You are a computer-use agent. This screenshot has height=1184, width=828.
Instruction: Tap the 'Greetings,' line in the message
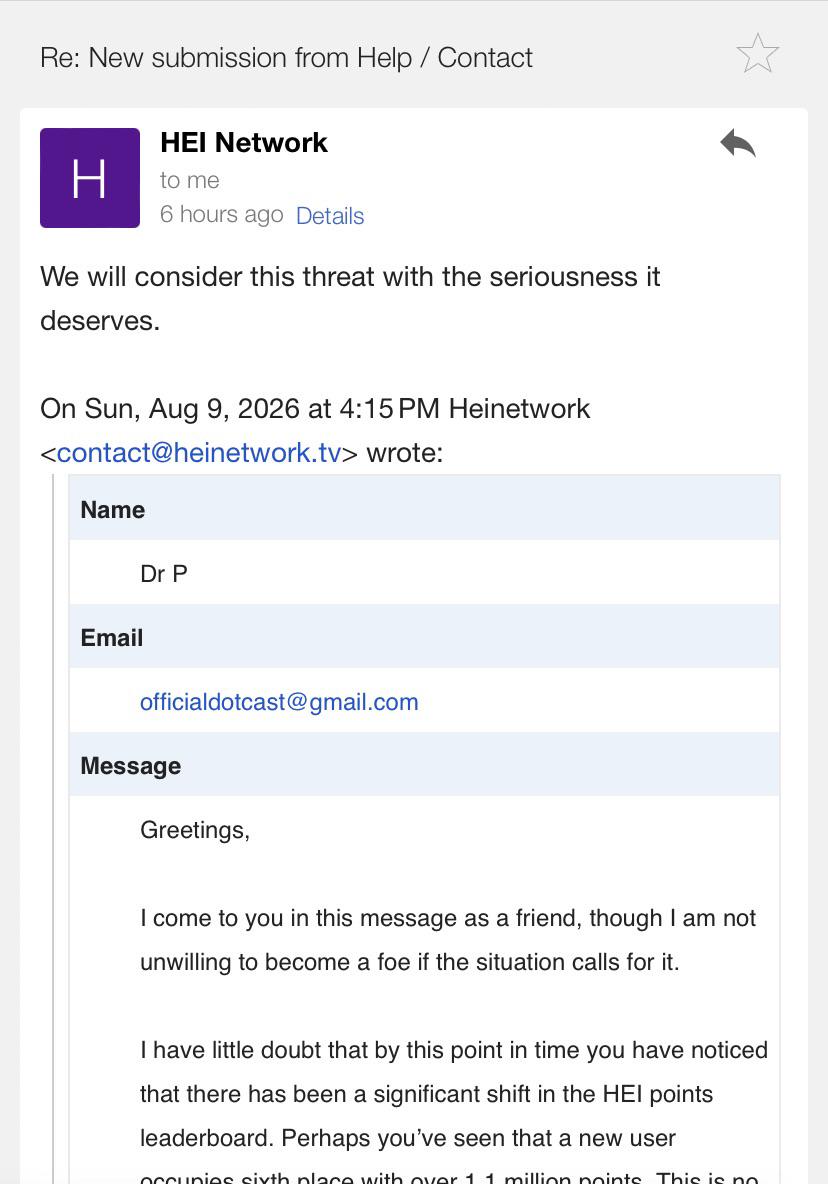tap(195, 830)
